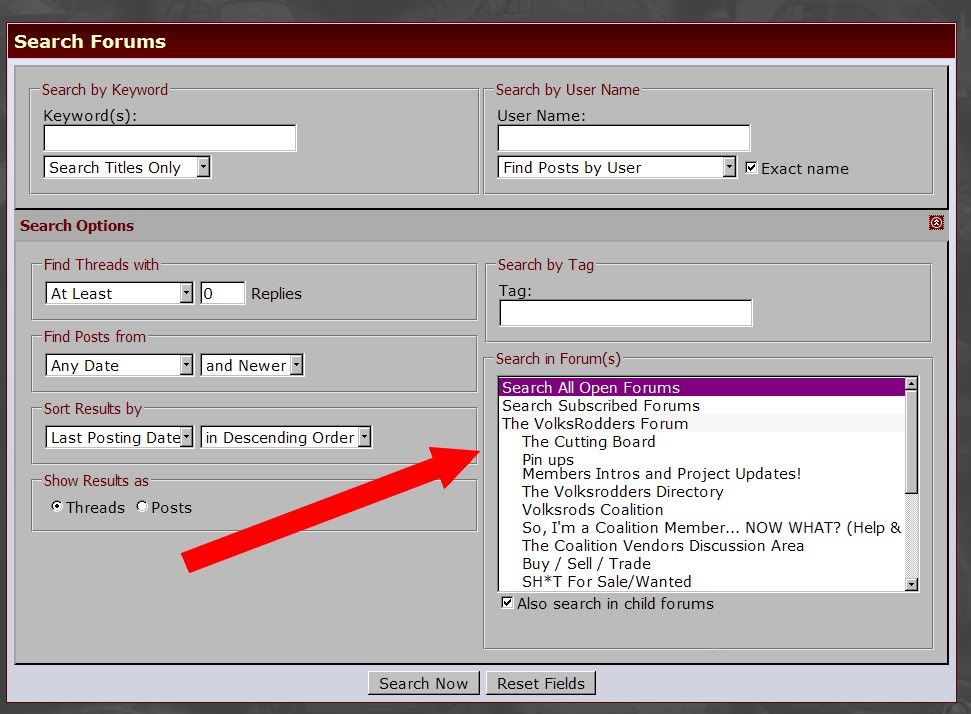Focus the Keyword(s) input field
Viewport: 971px width, 714px height.
coord(170,137)
